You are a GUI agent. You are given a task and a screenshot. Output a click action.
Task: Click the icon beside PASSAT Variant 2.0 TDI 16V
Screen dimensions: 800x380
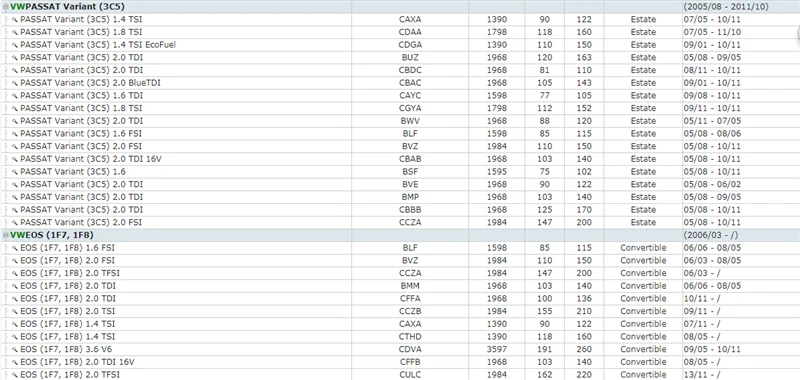[x=15, y=159]
